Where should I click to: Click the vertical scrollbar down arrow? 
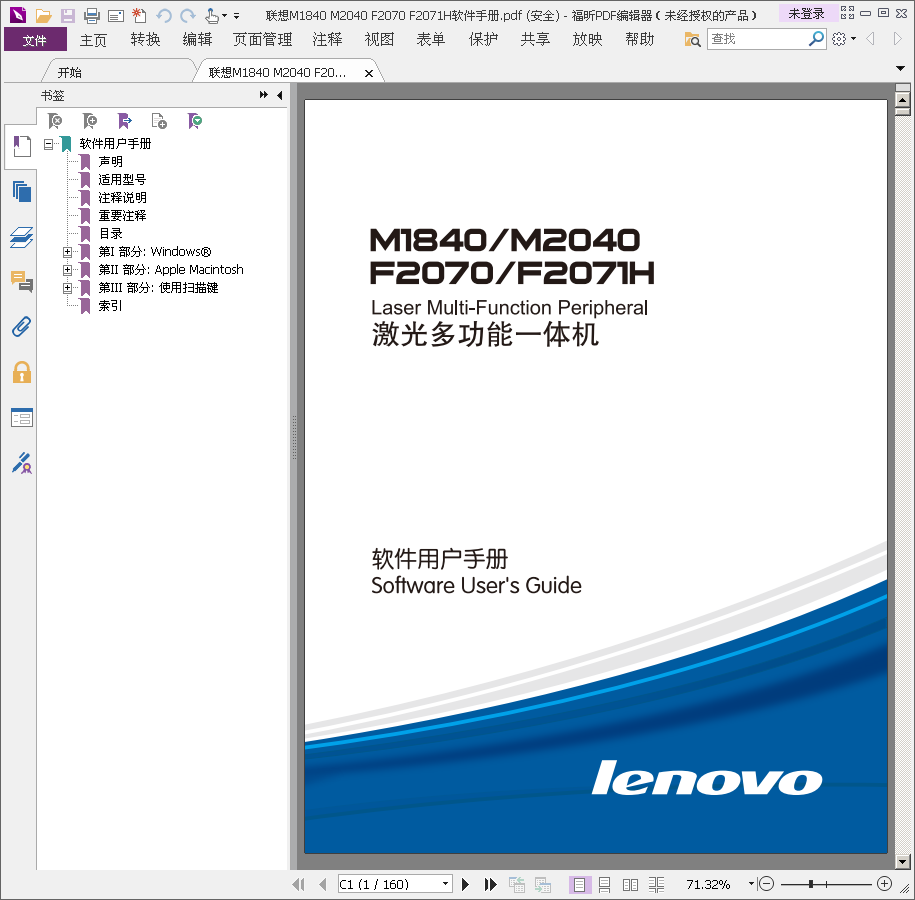pyautogui.click(x=903, y=861)
